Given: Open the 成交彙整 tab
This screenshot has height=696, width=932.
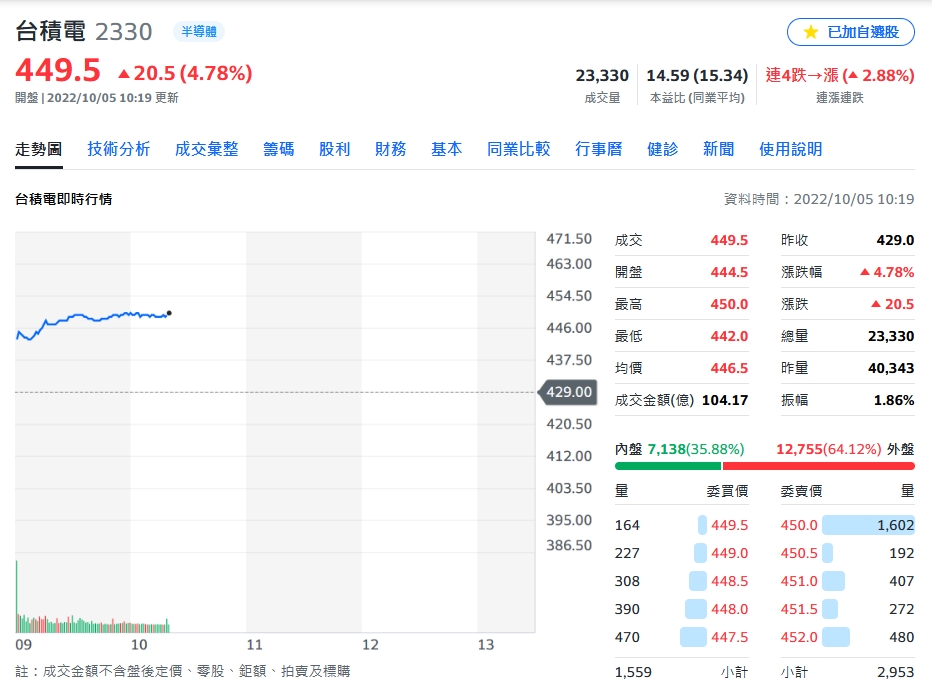Looking at the screenshot, I should point(206,149).
